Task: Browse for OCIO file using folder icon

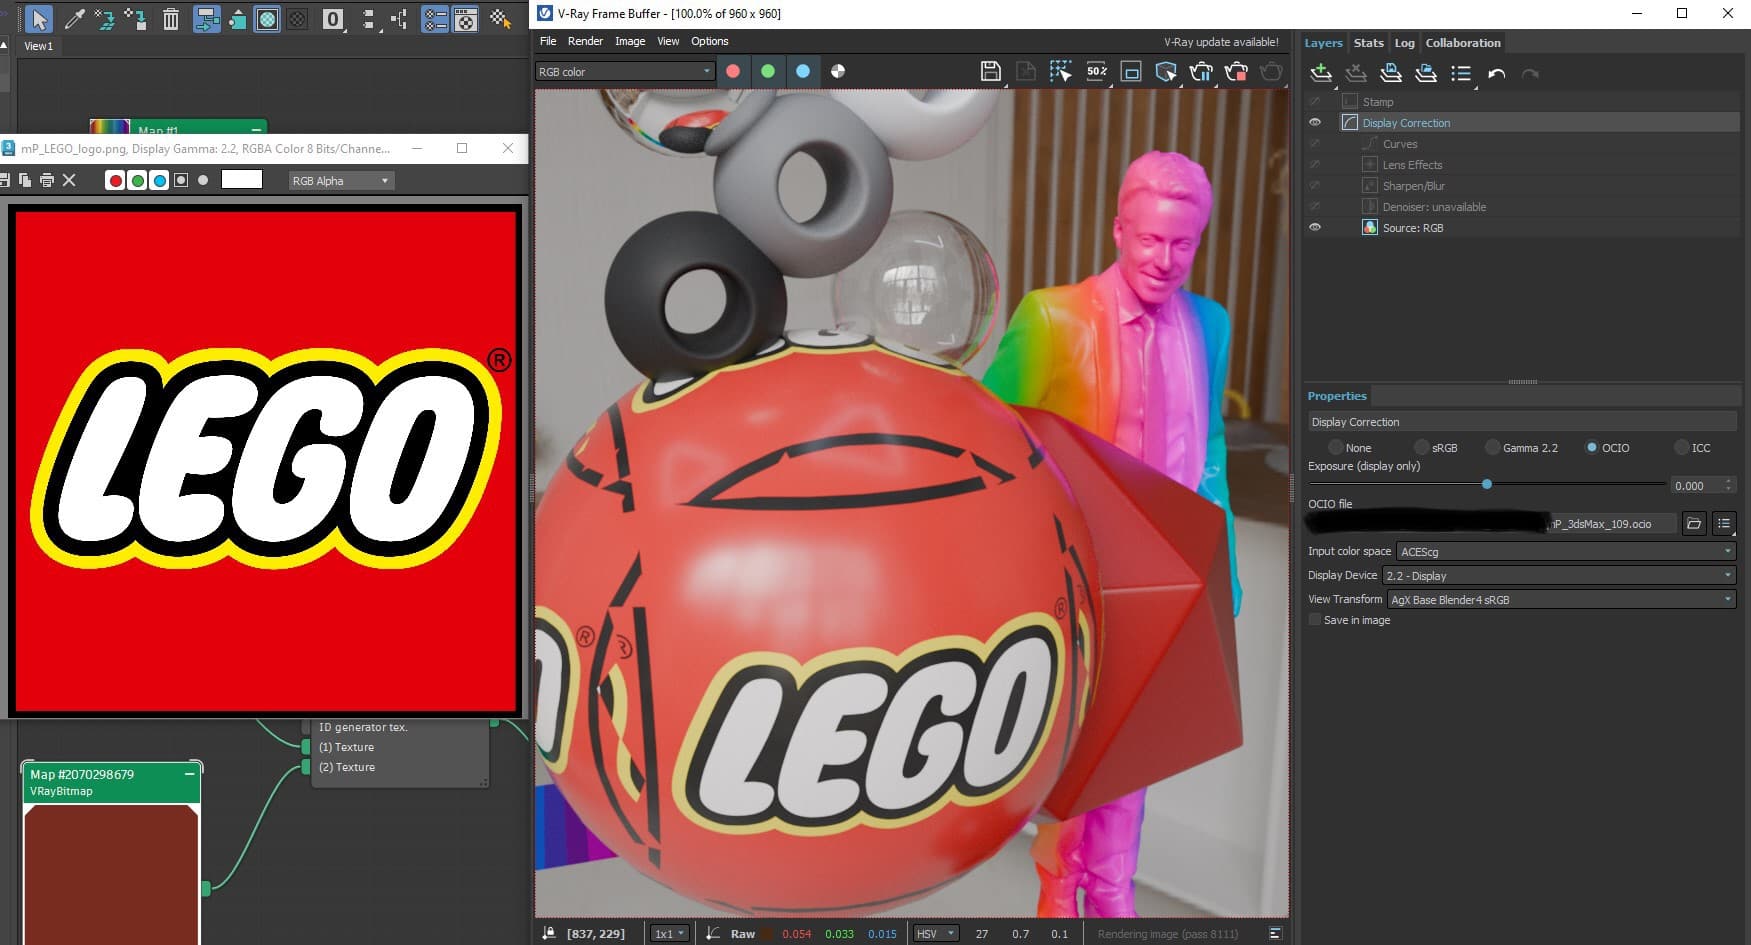Action: [x=1694, y=523]
